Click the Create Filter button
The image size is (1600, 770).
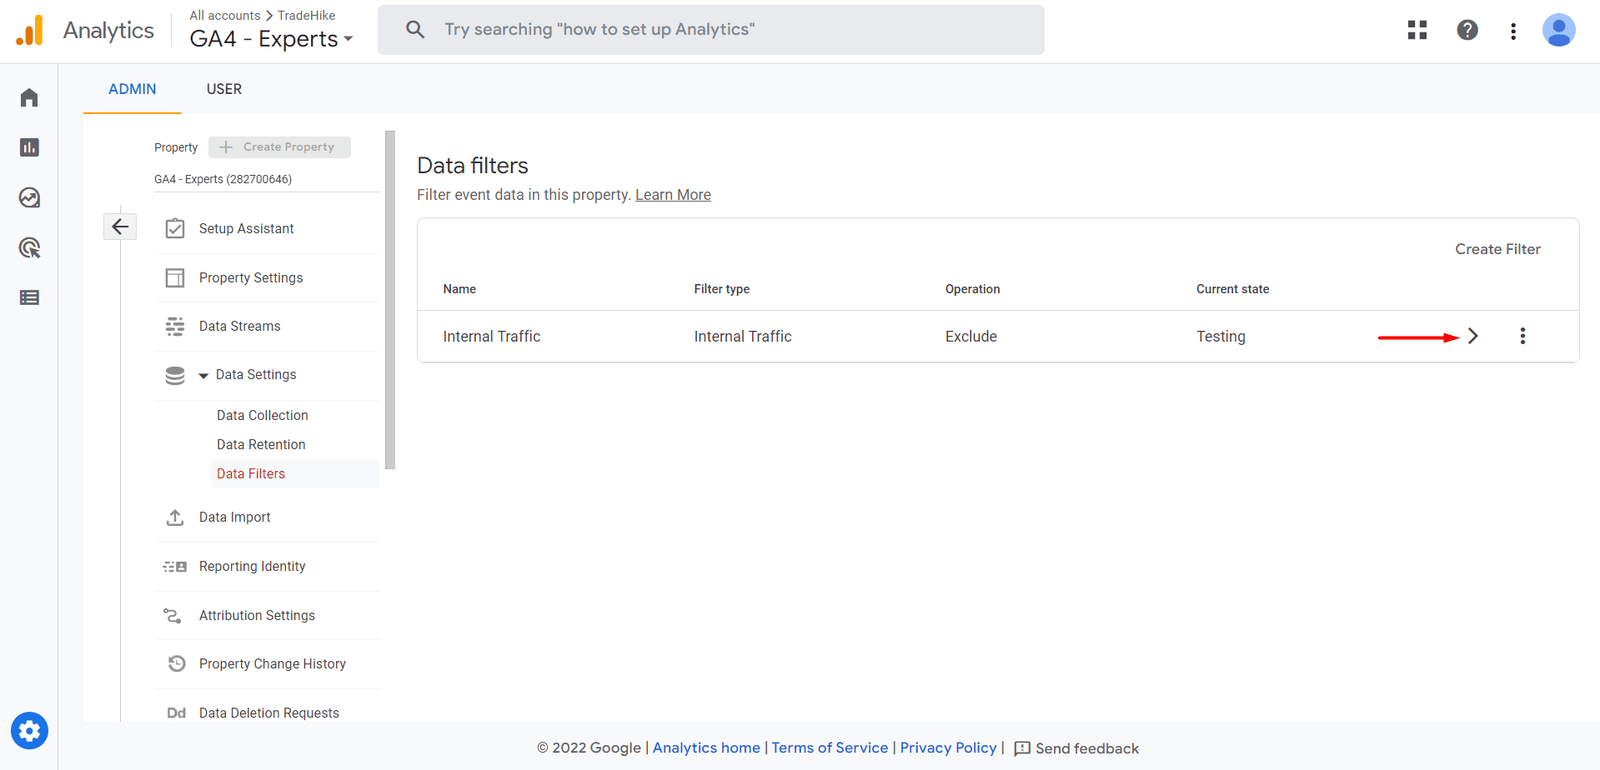click(x=1497, y=249)
